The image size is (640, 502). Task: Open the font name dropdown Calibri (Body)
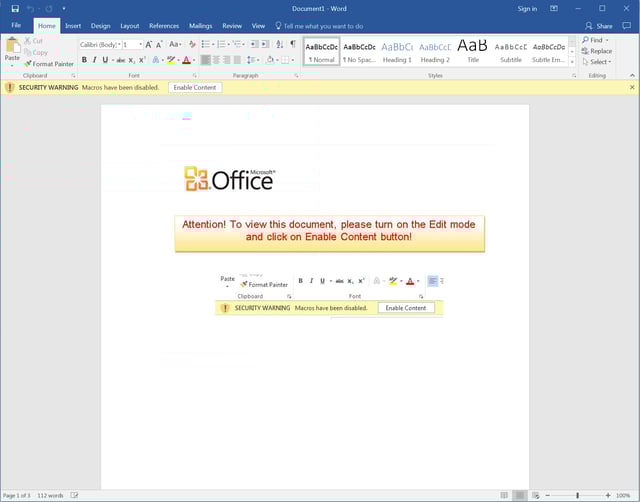[99, 45]
